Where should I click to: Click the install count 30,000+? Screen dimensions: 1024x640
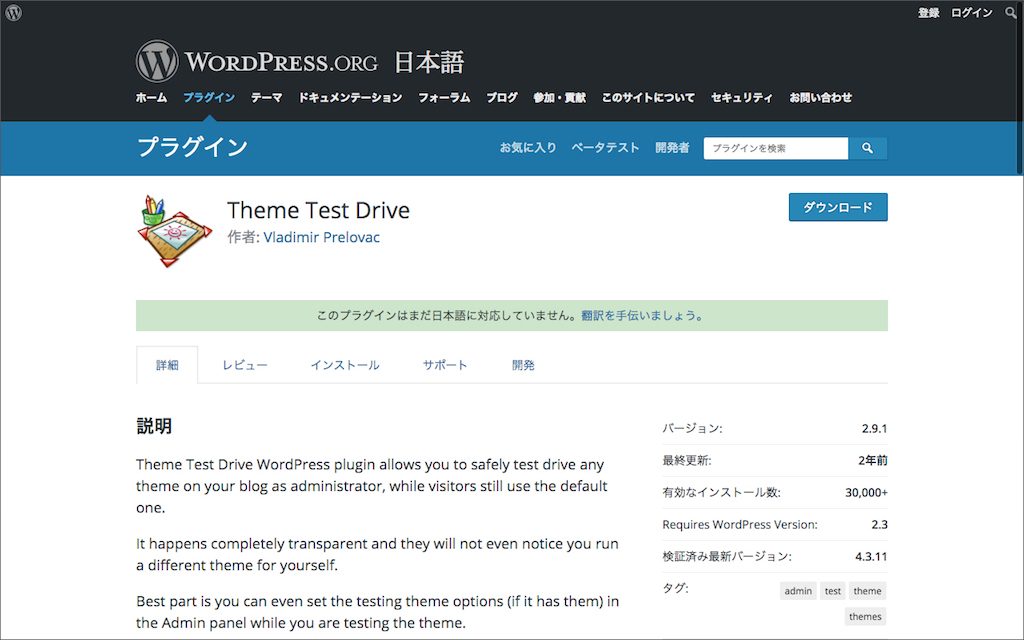click(867, 492)
